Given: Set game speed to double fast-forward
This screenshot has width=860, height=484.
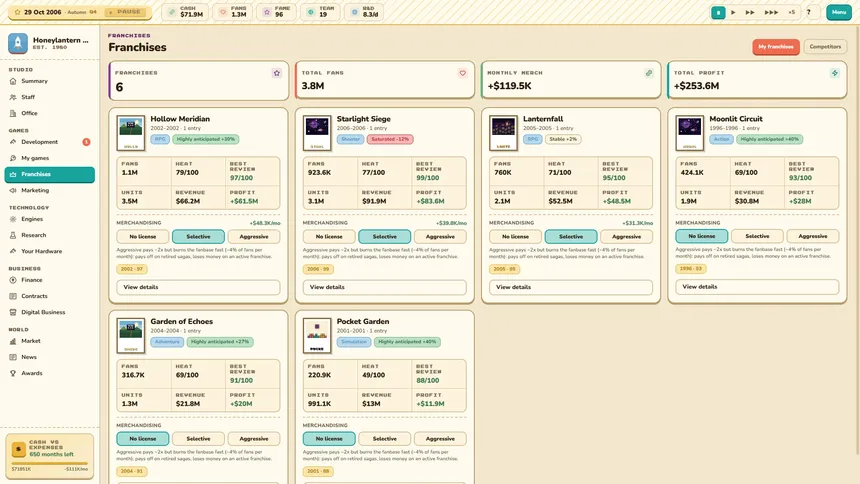Looking at the screenshot, I should 750,12.
